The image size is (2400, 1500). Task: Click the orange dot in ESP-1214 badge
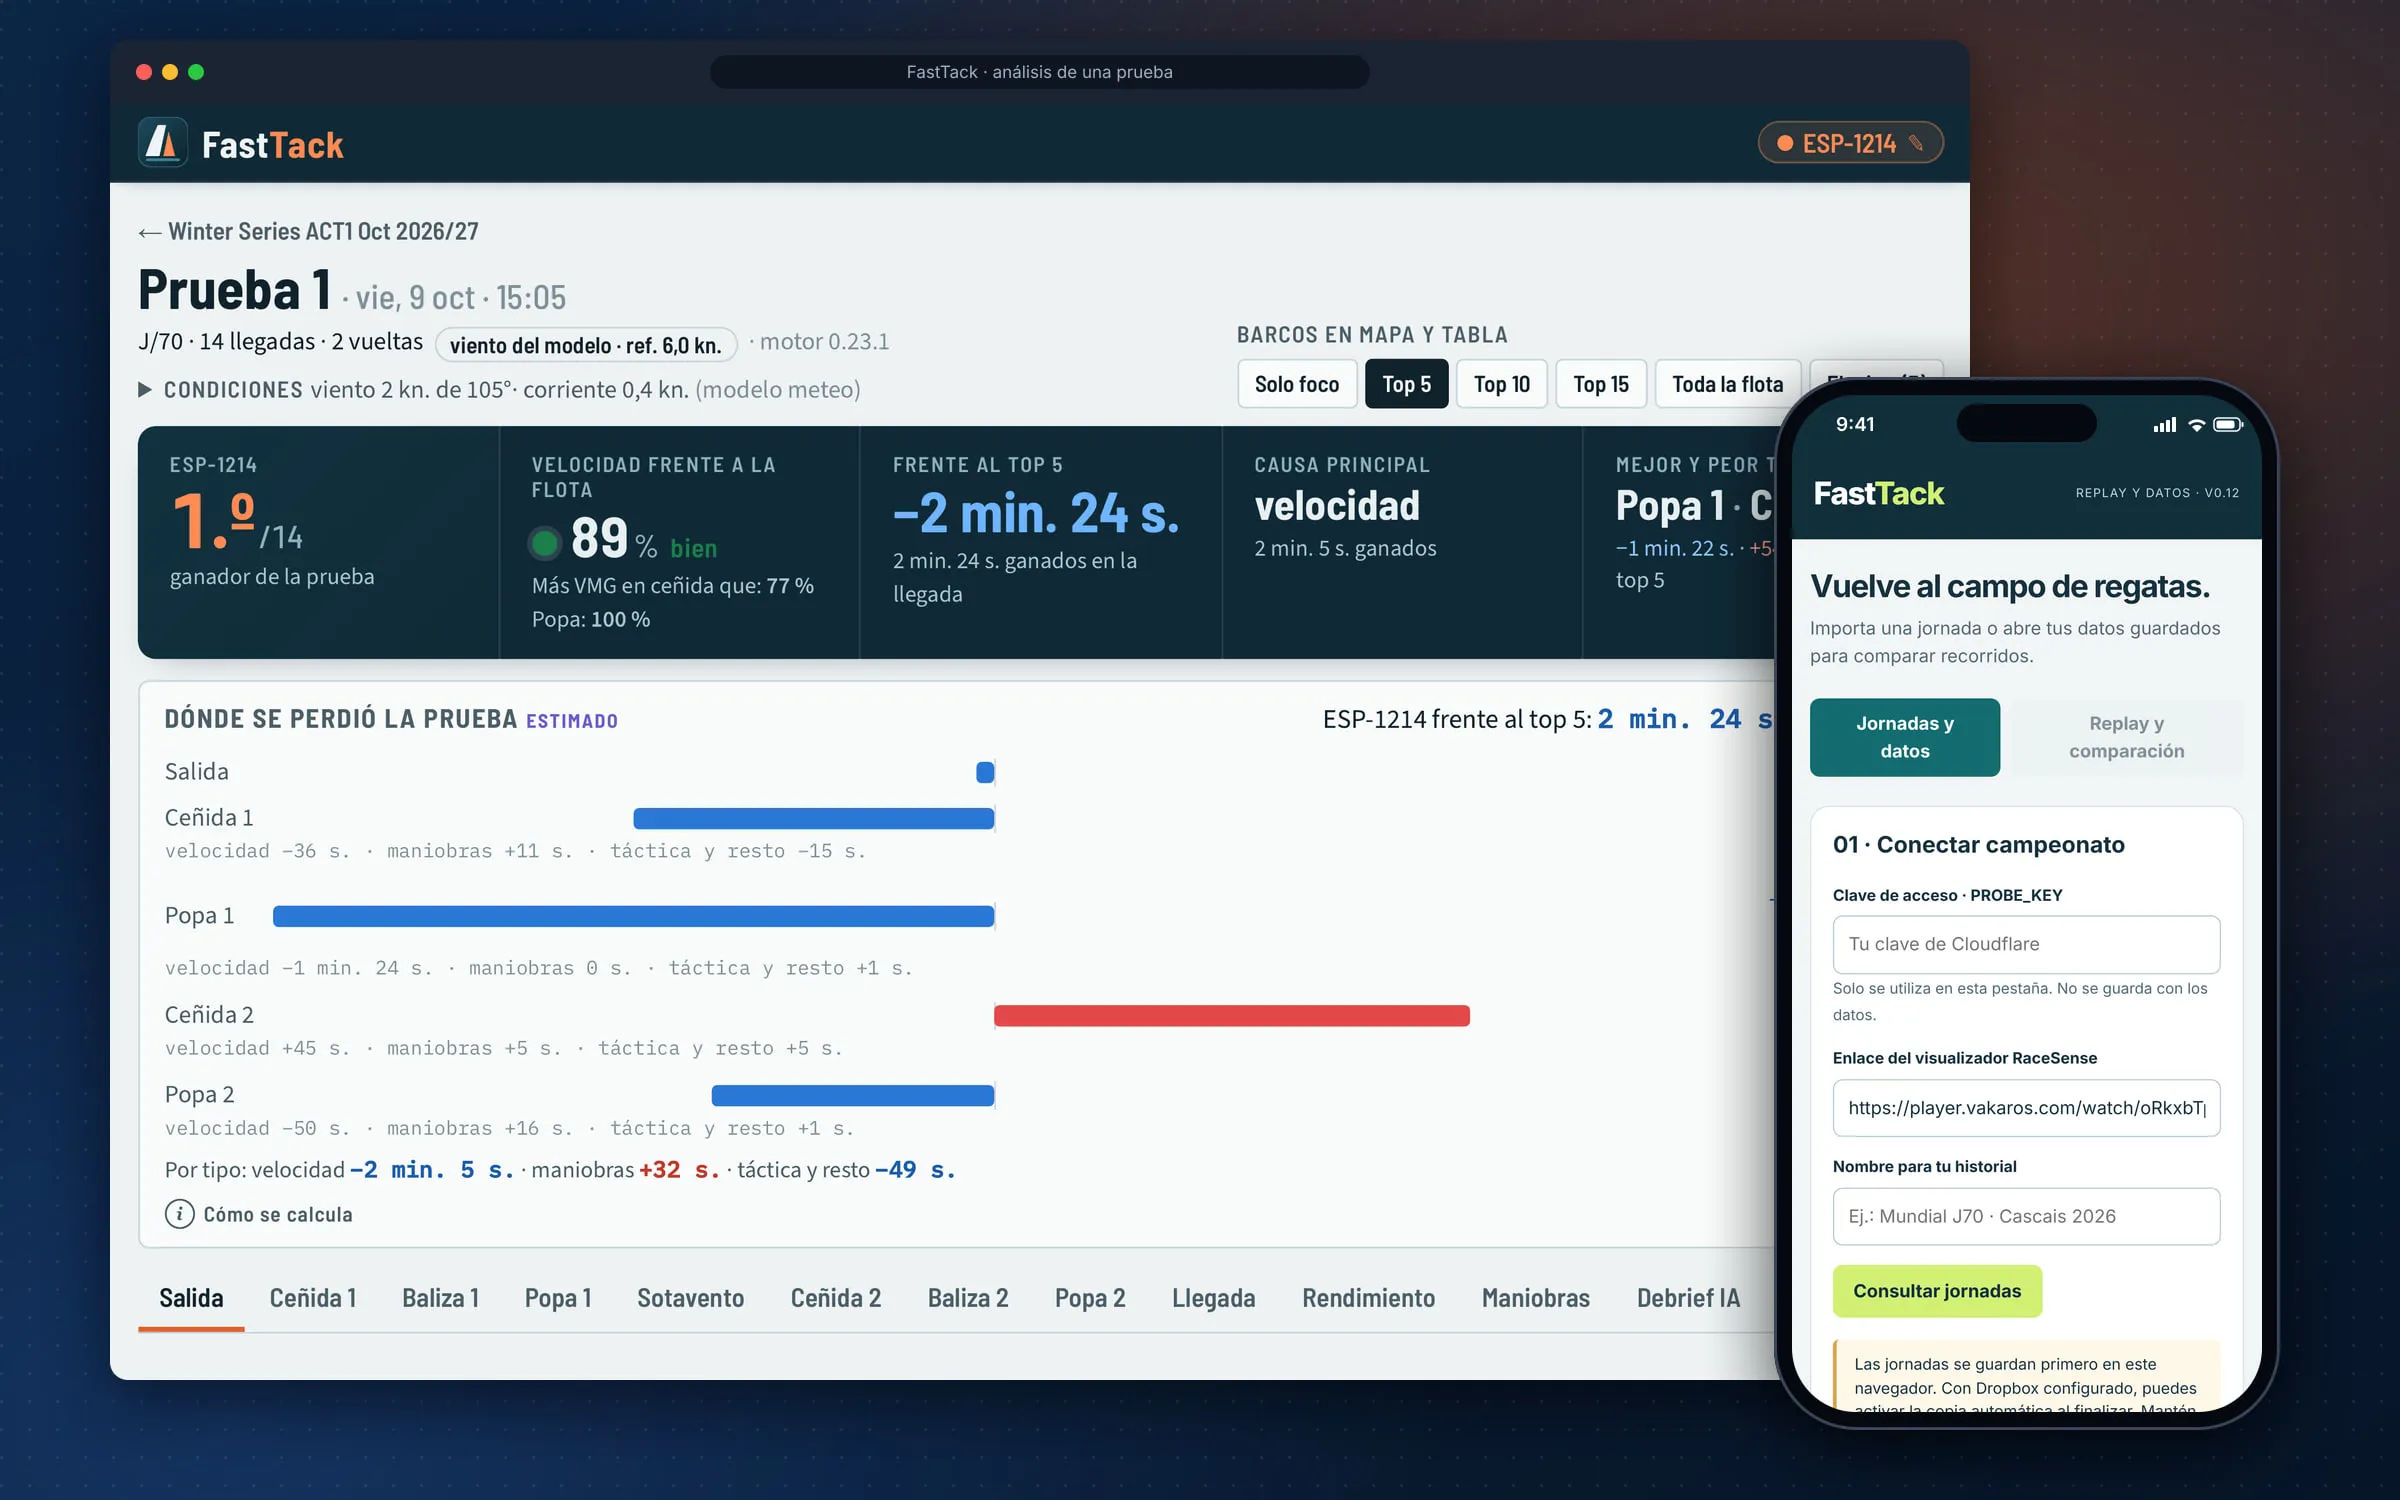pos(1784,143)
